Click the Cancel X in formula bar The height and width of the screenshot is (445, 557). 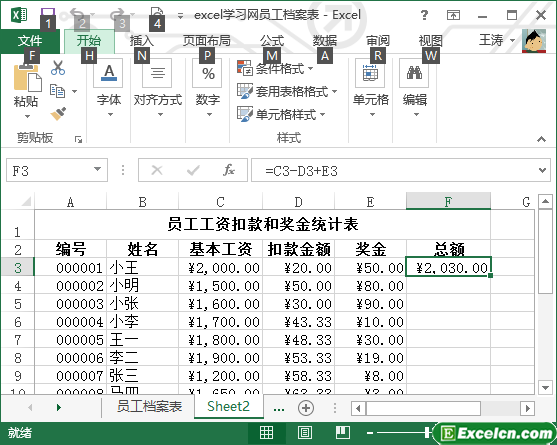(x=157, y=170)
